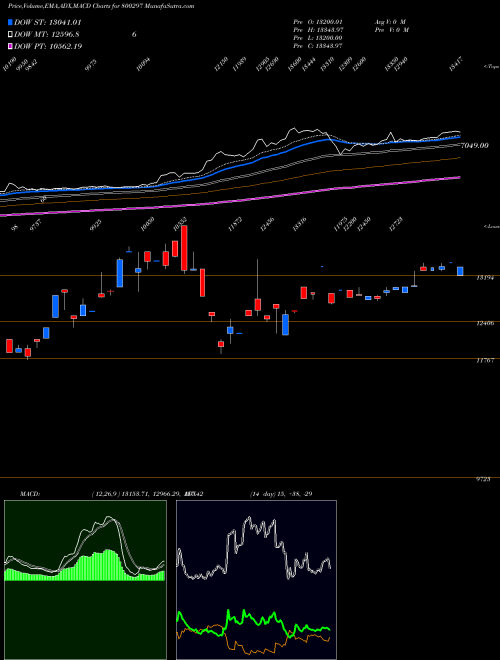Click the 11767 horizontal level label
Screen dimensions: 500x660
coord(485,361)
